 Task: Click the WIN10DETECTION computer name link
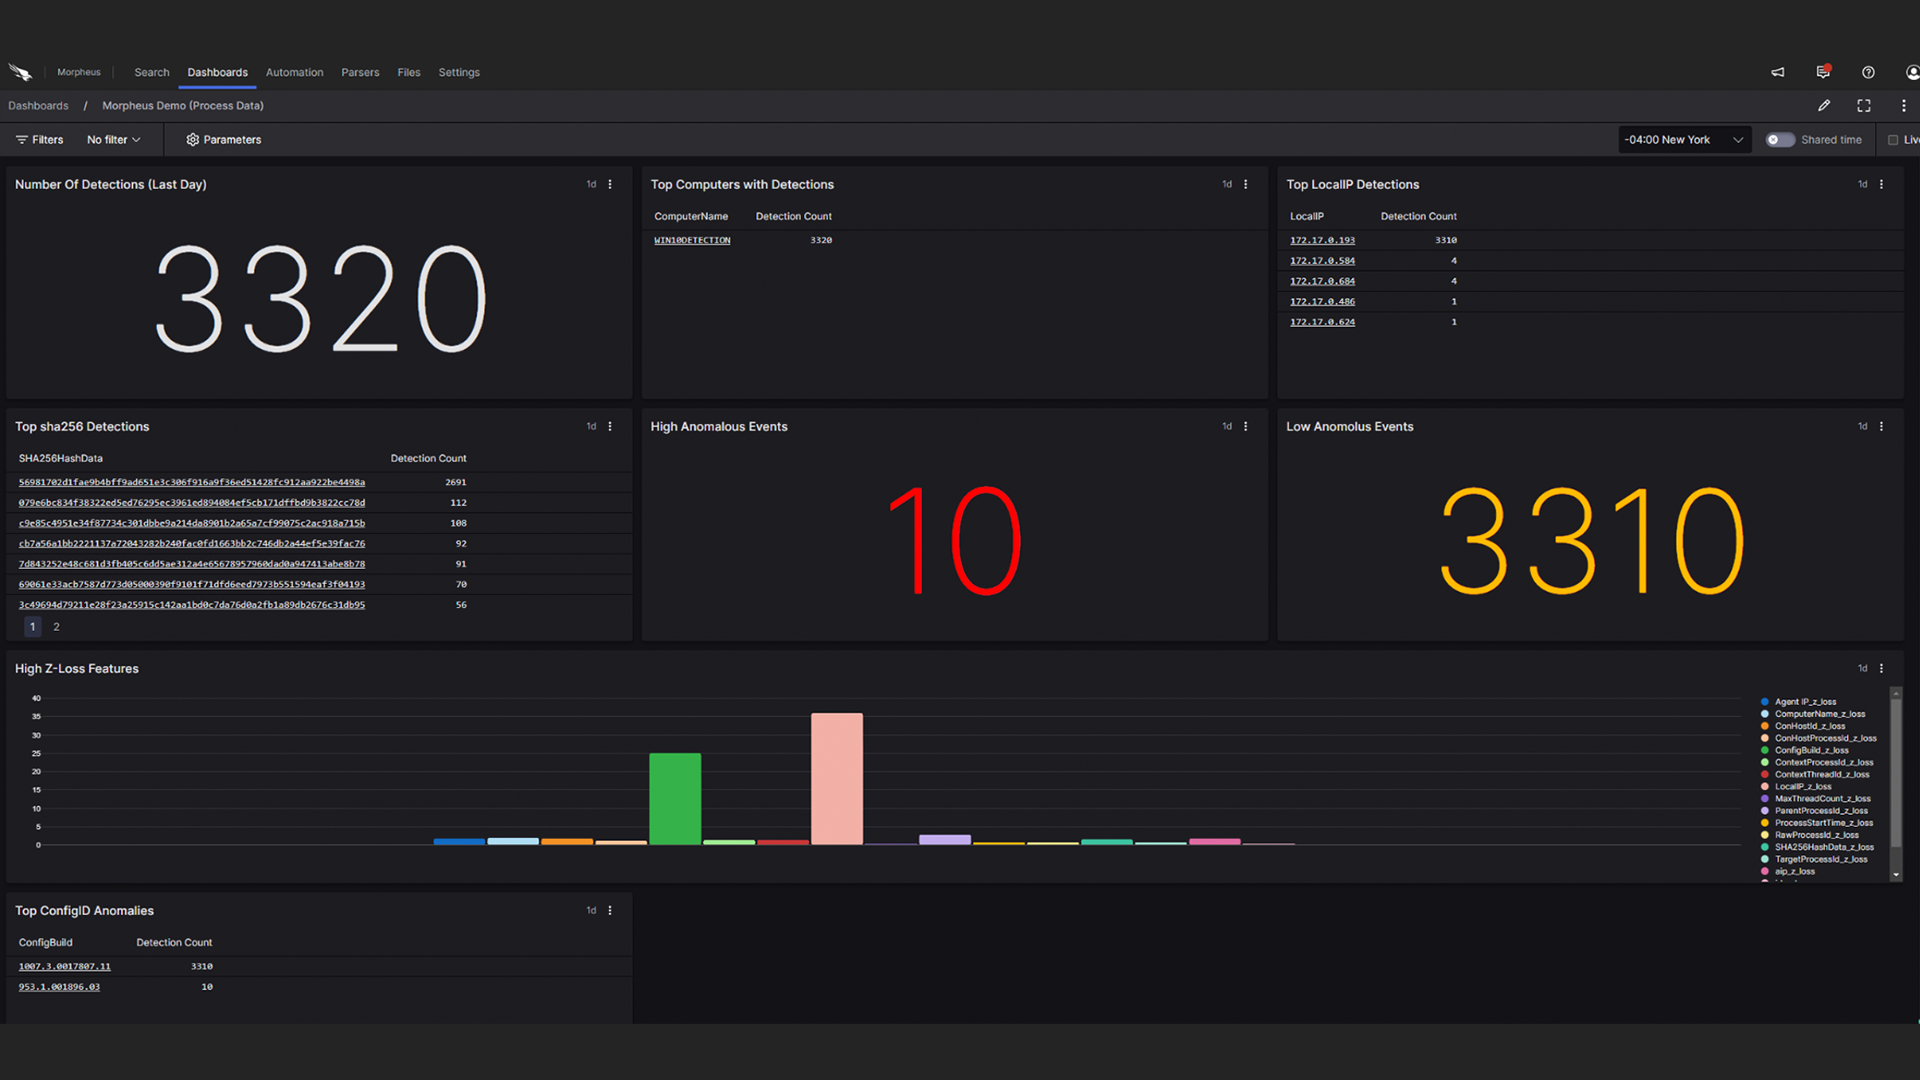(692, 241)
